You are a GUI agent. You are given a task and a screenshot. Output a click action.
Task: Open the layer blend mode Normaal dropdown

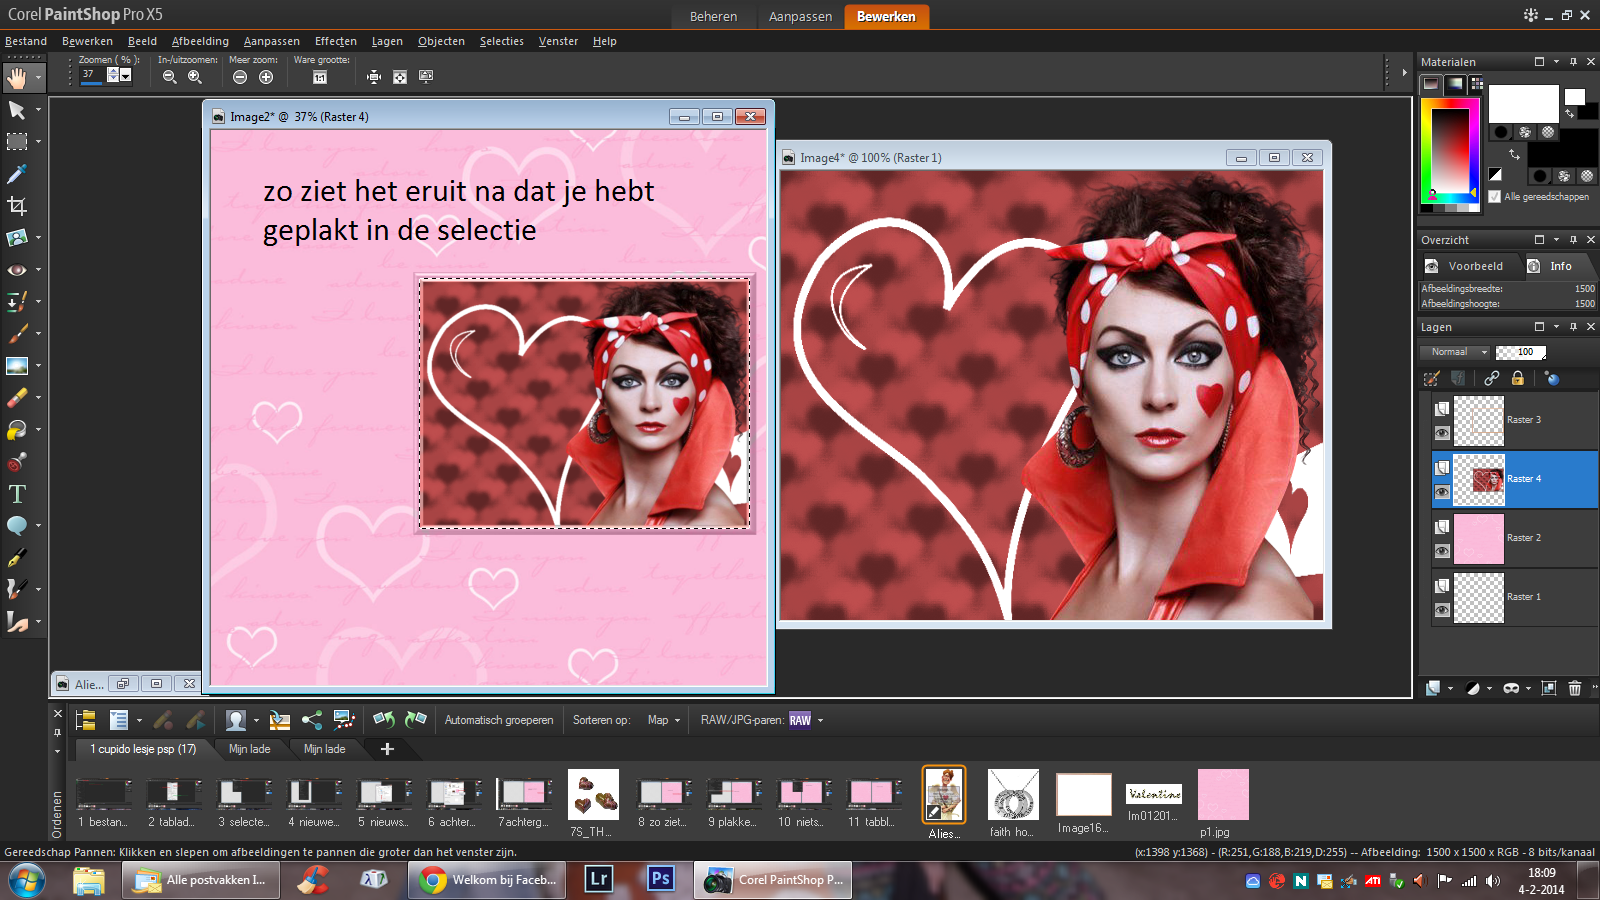1455,352
